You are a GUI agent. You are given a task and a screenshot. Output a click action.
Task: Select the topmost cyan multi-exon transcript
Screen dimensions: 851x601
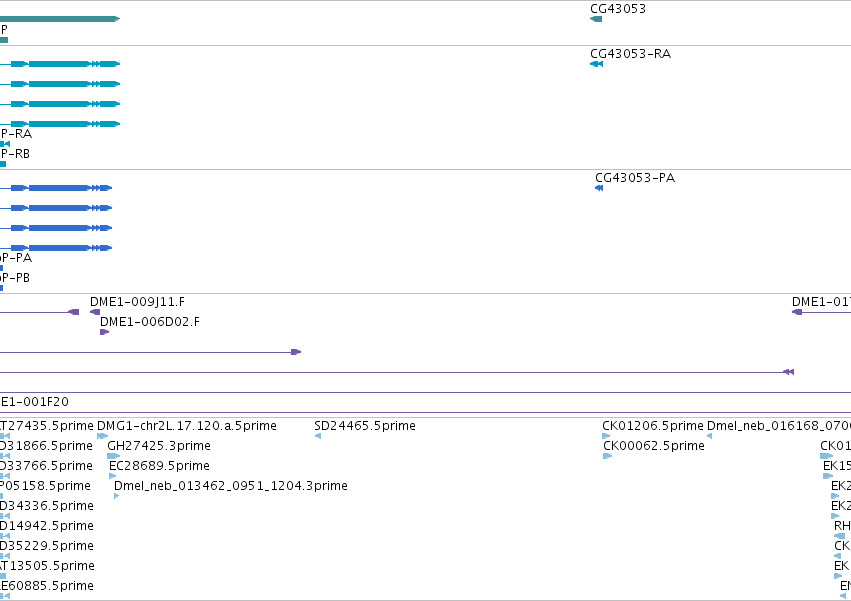60,64
